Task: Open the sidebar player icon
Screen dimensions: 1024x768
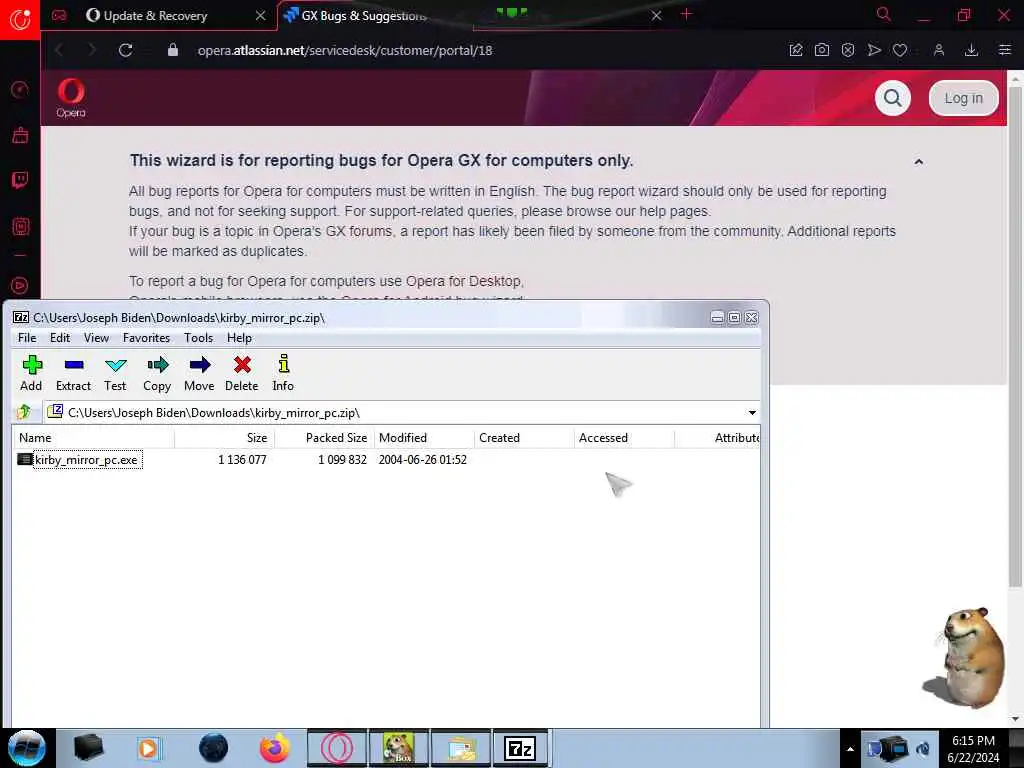Action: [x=20, y=285]
